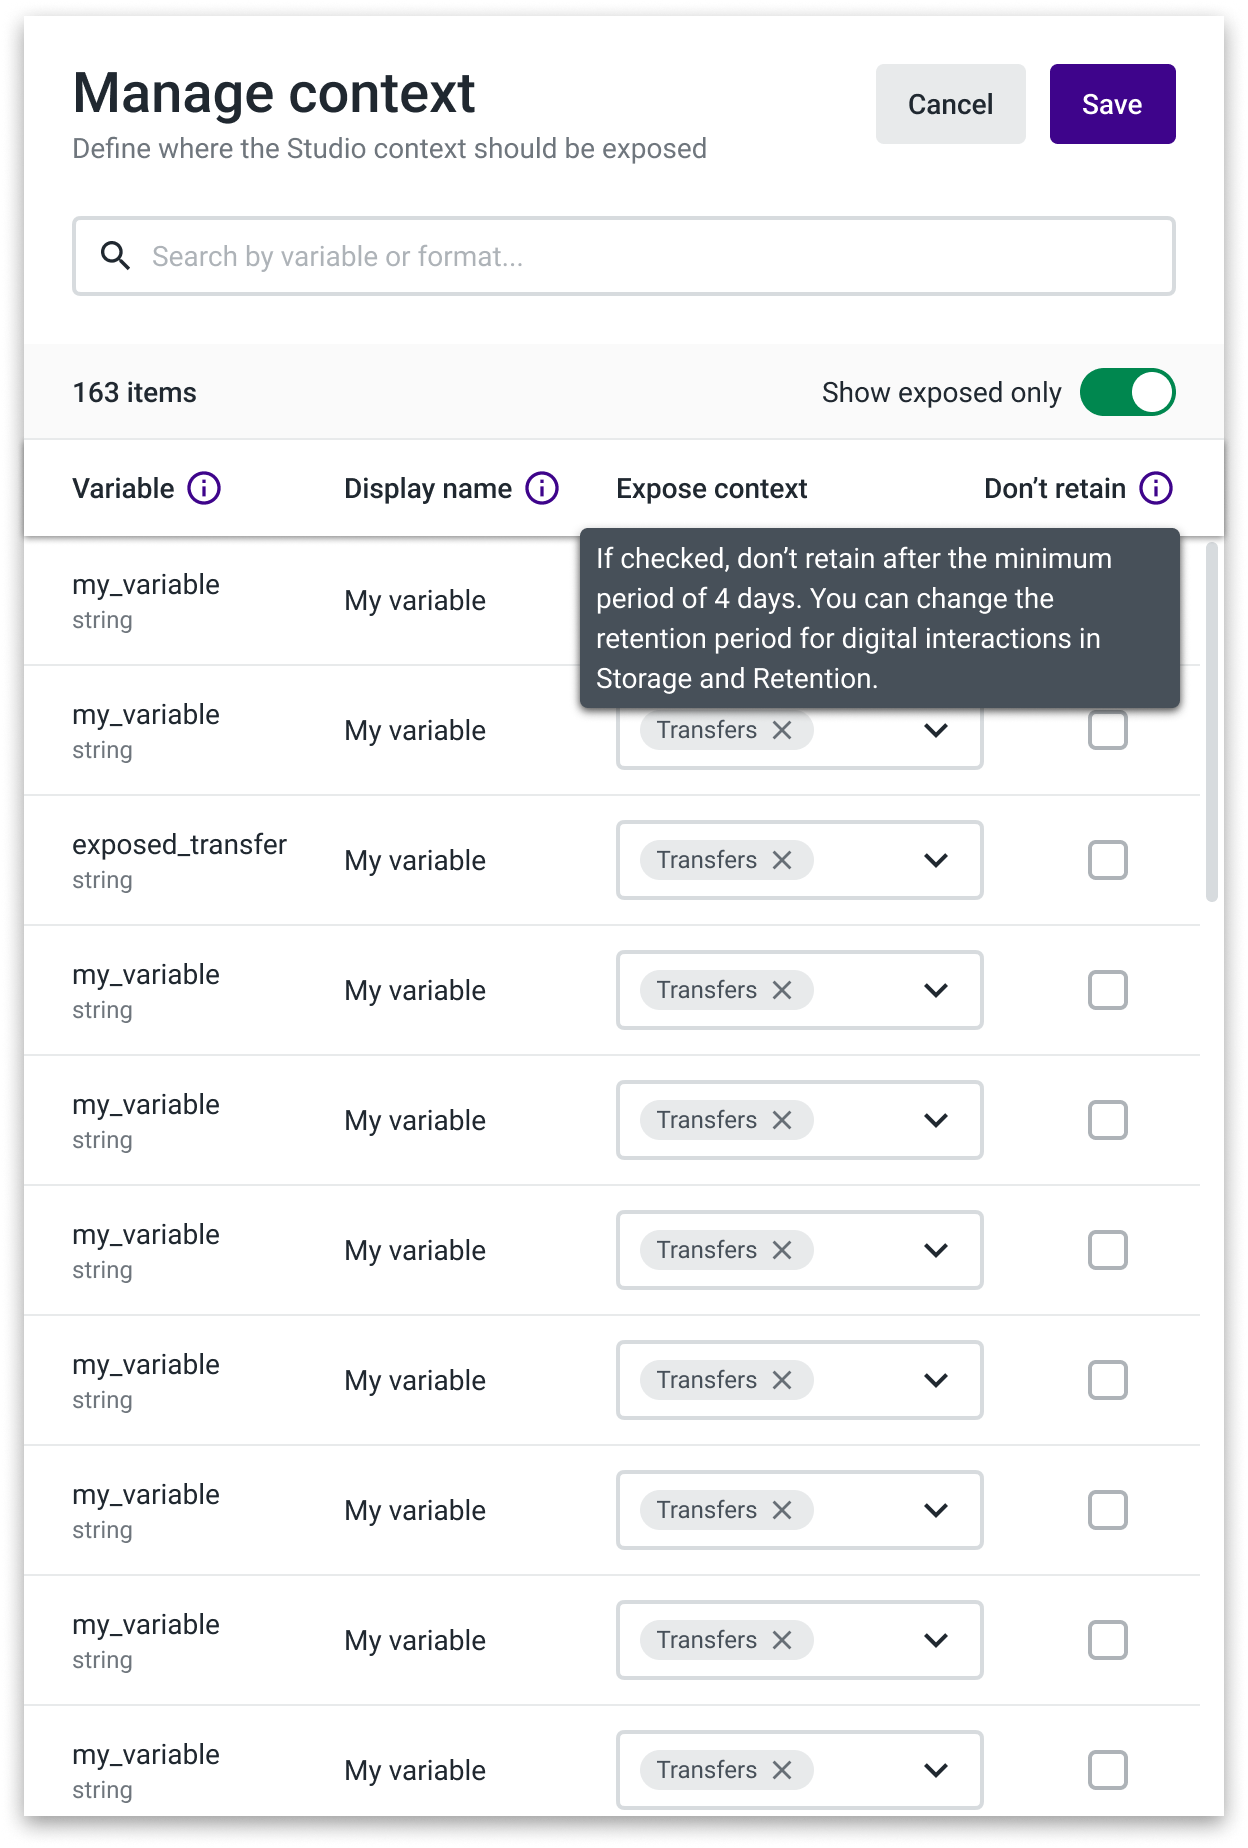Image resolution: width=1248 pixels, height=1848 pixels.
Task: Click the Don't retain info icon
Action: pyautogui.click(x=1156, y=488)
